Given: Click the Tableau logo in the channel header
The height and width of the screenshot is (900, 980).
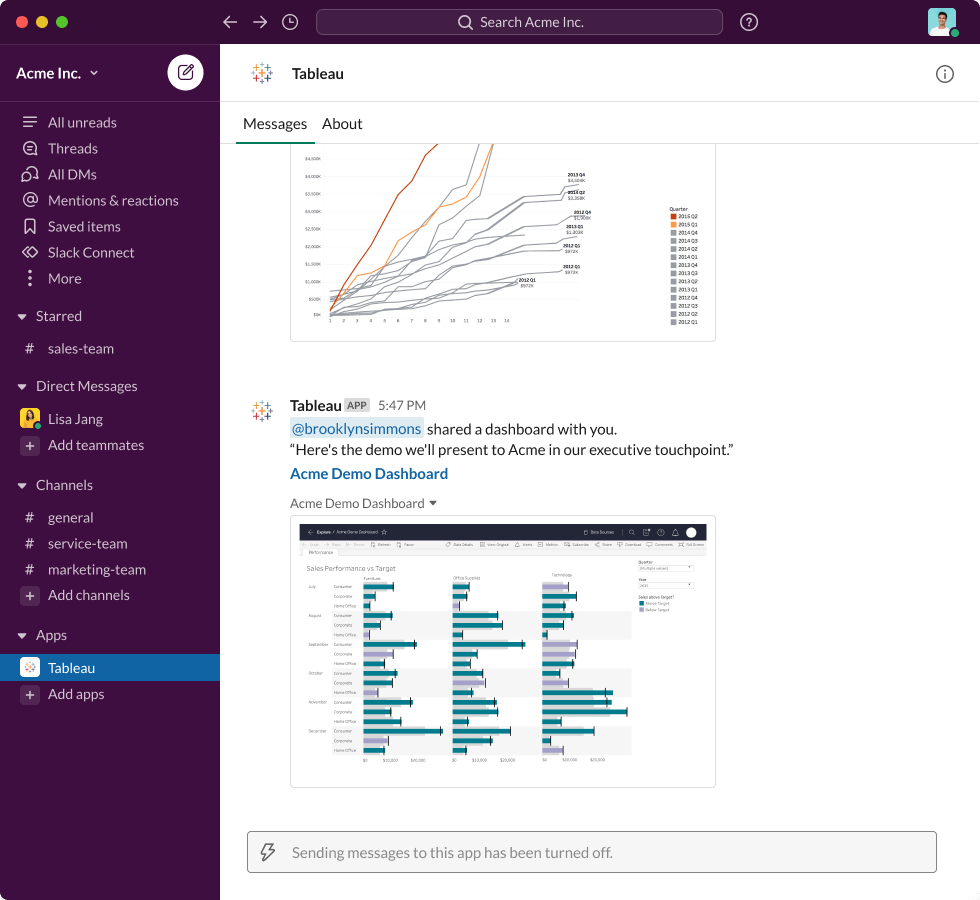Looking at the screenshot, I should (x=261, y=73).
